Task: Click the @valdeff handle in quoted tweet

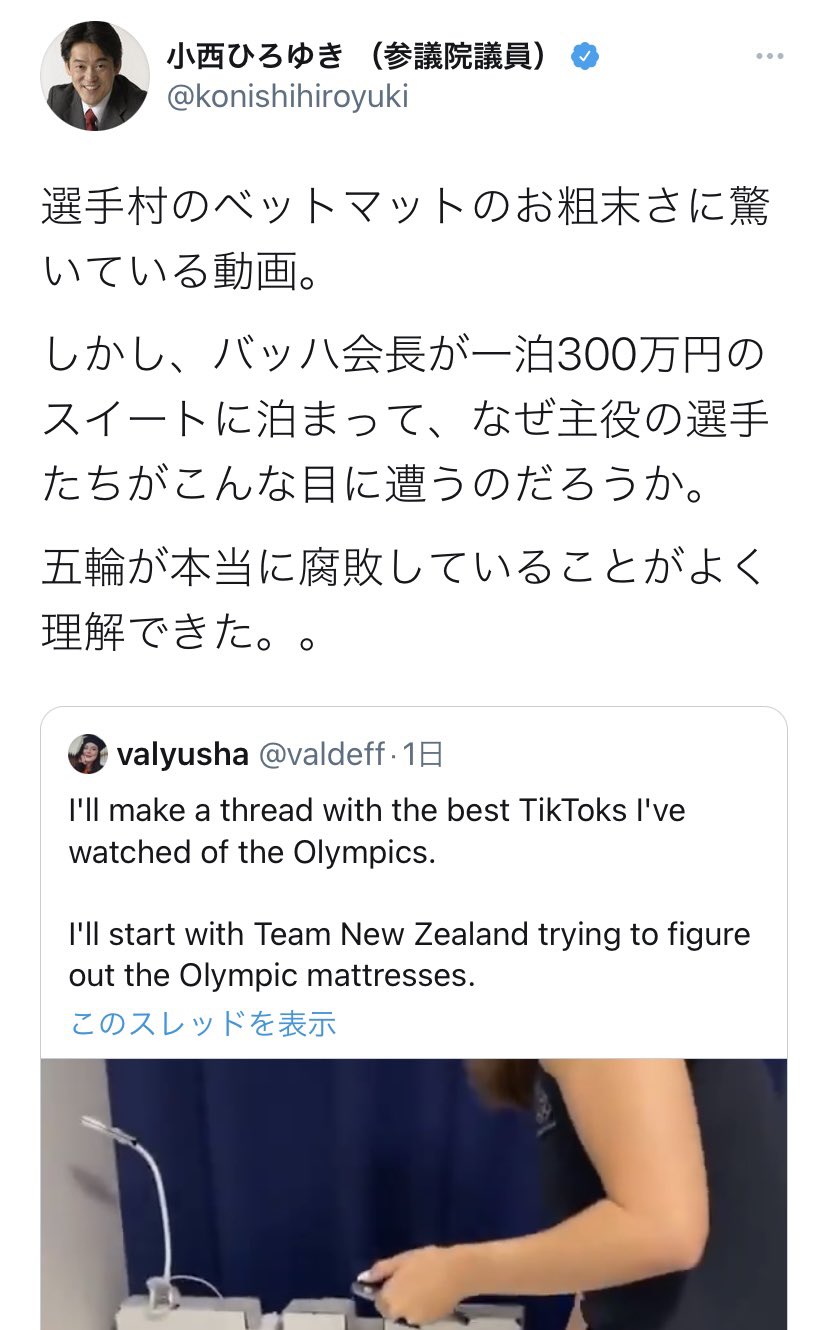Action: point(322,754)
